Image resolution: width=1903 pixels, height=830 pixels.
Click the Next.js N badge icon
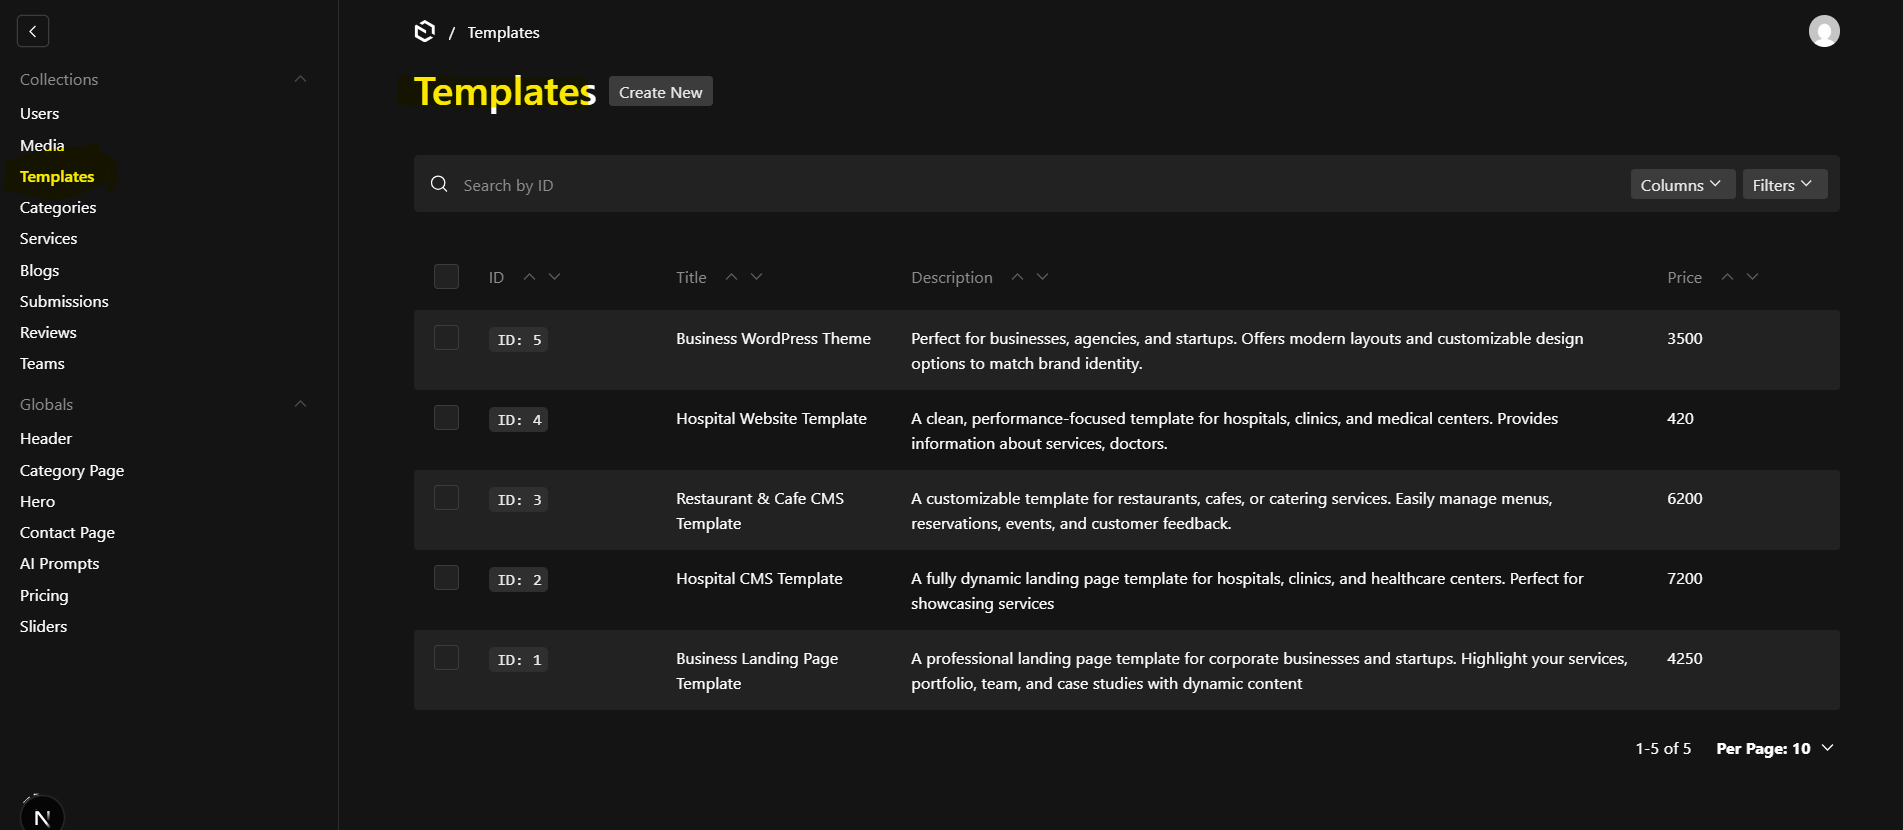coord(42,814)
